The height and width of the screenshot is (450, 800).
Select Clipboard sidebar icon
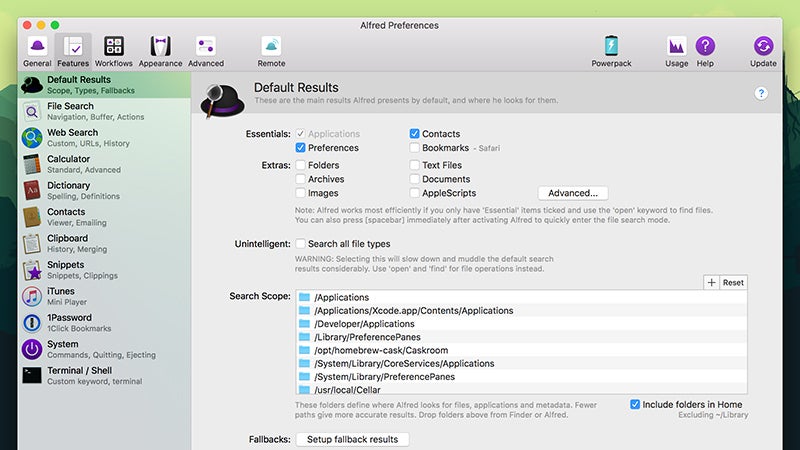(x=32, y=243)
